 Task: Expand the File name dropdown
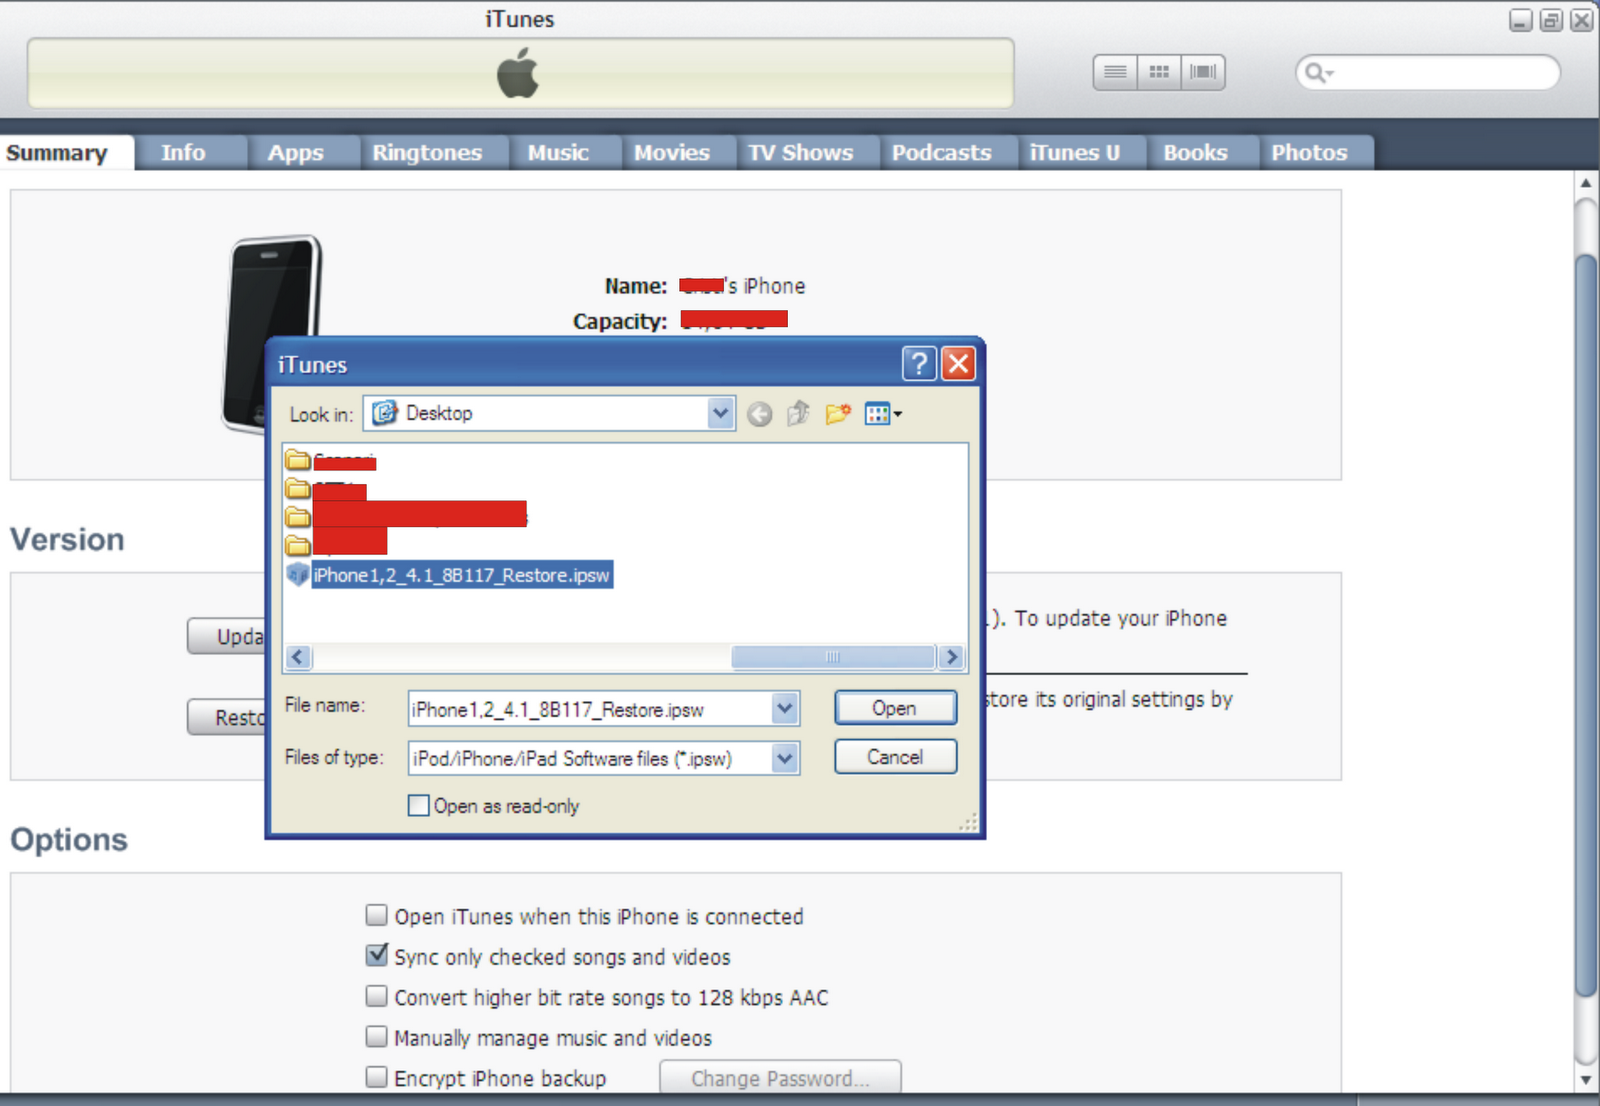(x=784, y=708)
